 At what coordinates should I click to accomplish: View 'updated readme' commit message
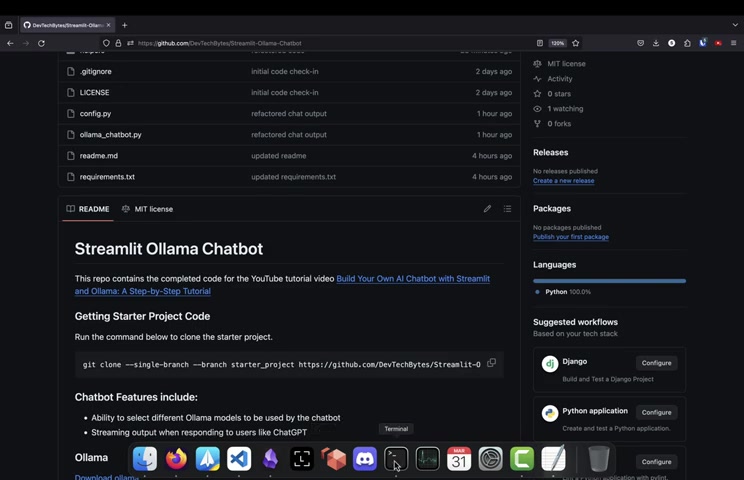[279, 156]
